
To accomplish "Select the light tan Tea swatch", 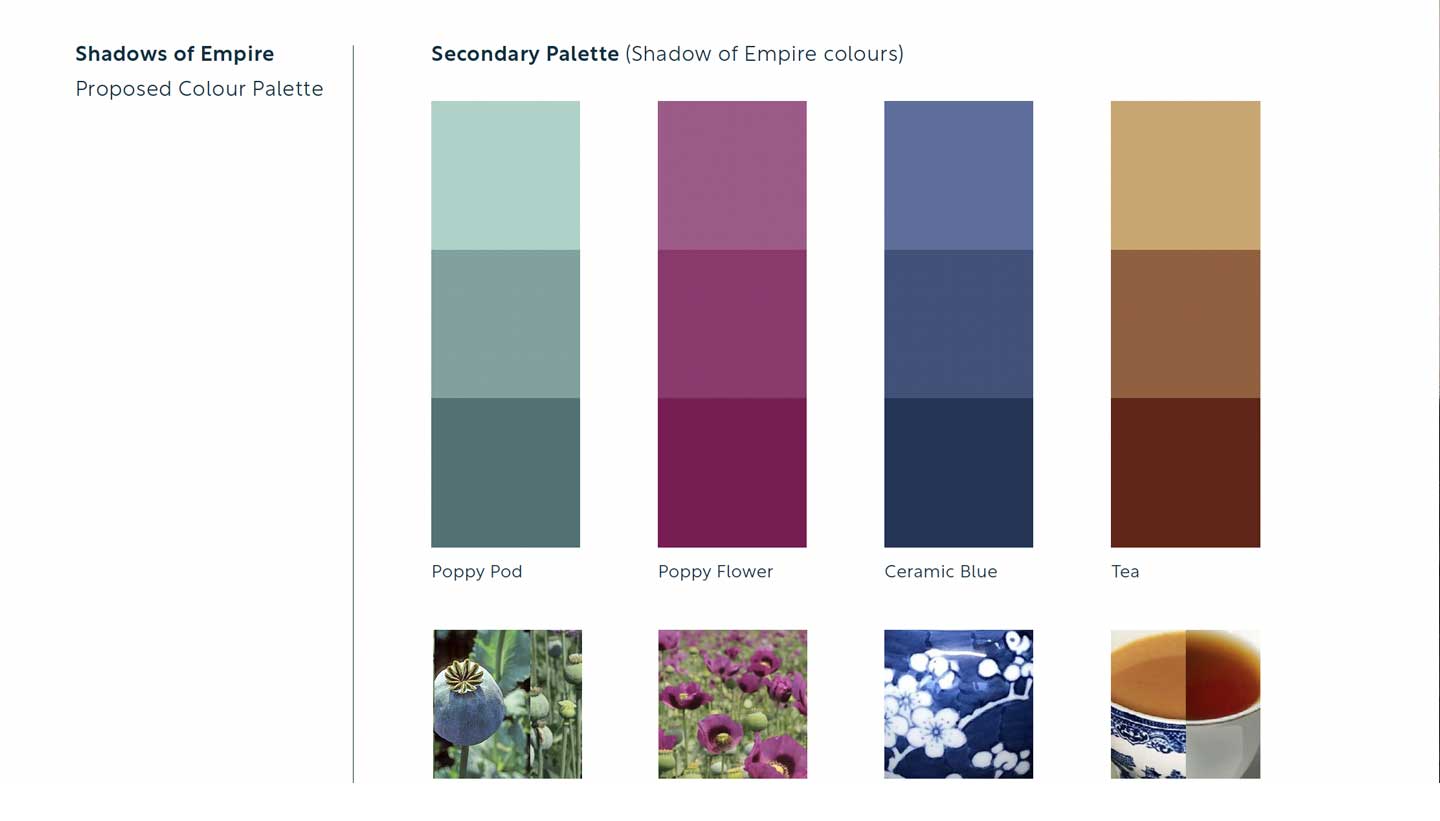I will 1185,175.
